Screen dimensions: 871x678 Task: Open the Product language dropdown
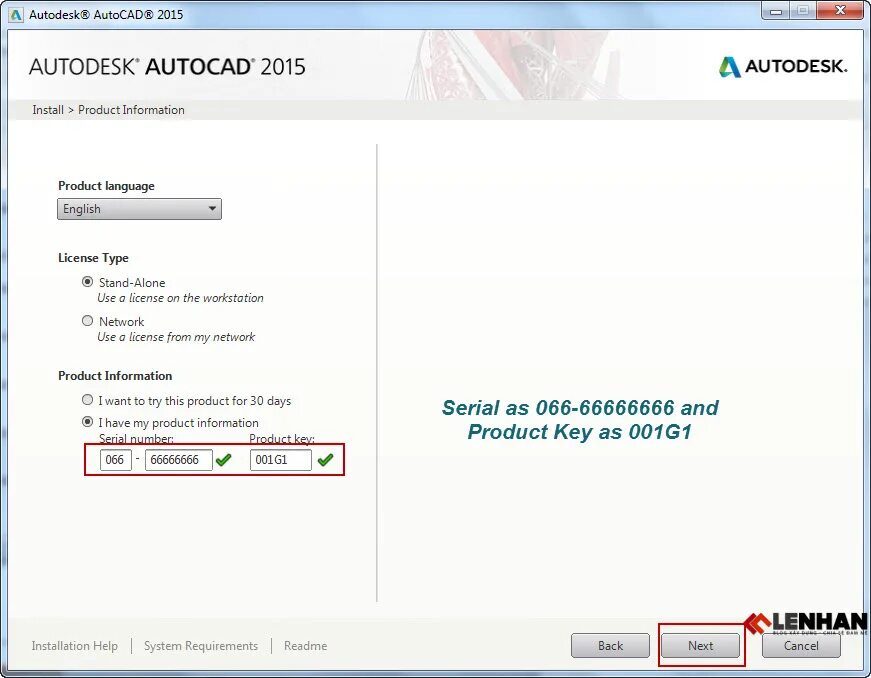coord(139,209)
